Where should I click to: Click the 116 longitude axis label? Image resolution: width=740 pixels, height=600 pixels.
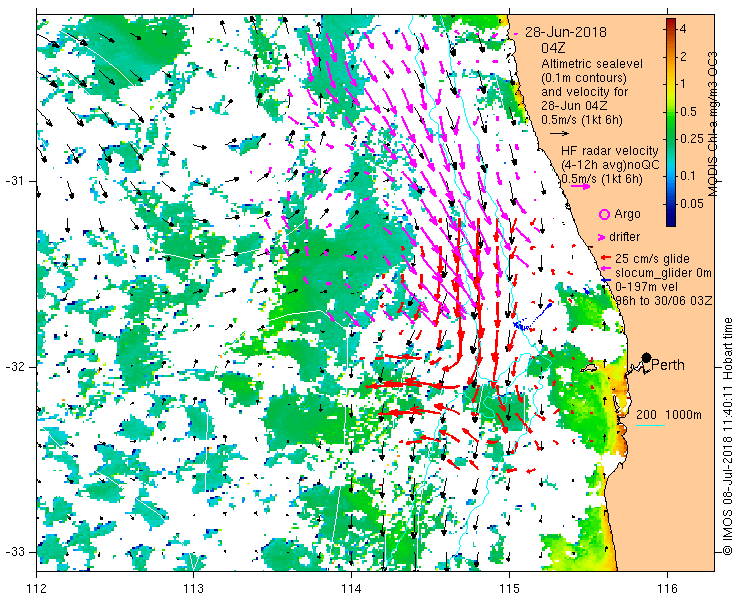(667, 589)
